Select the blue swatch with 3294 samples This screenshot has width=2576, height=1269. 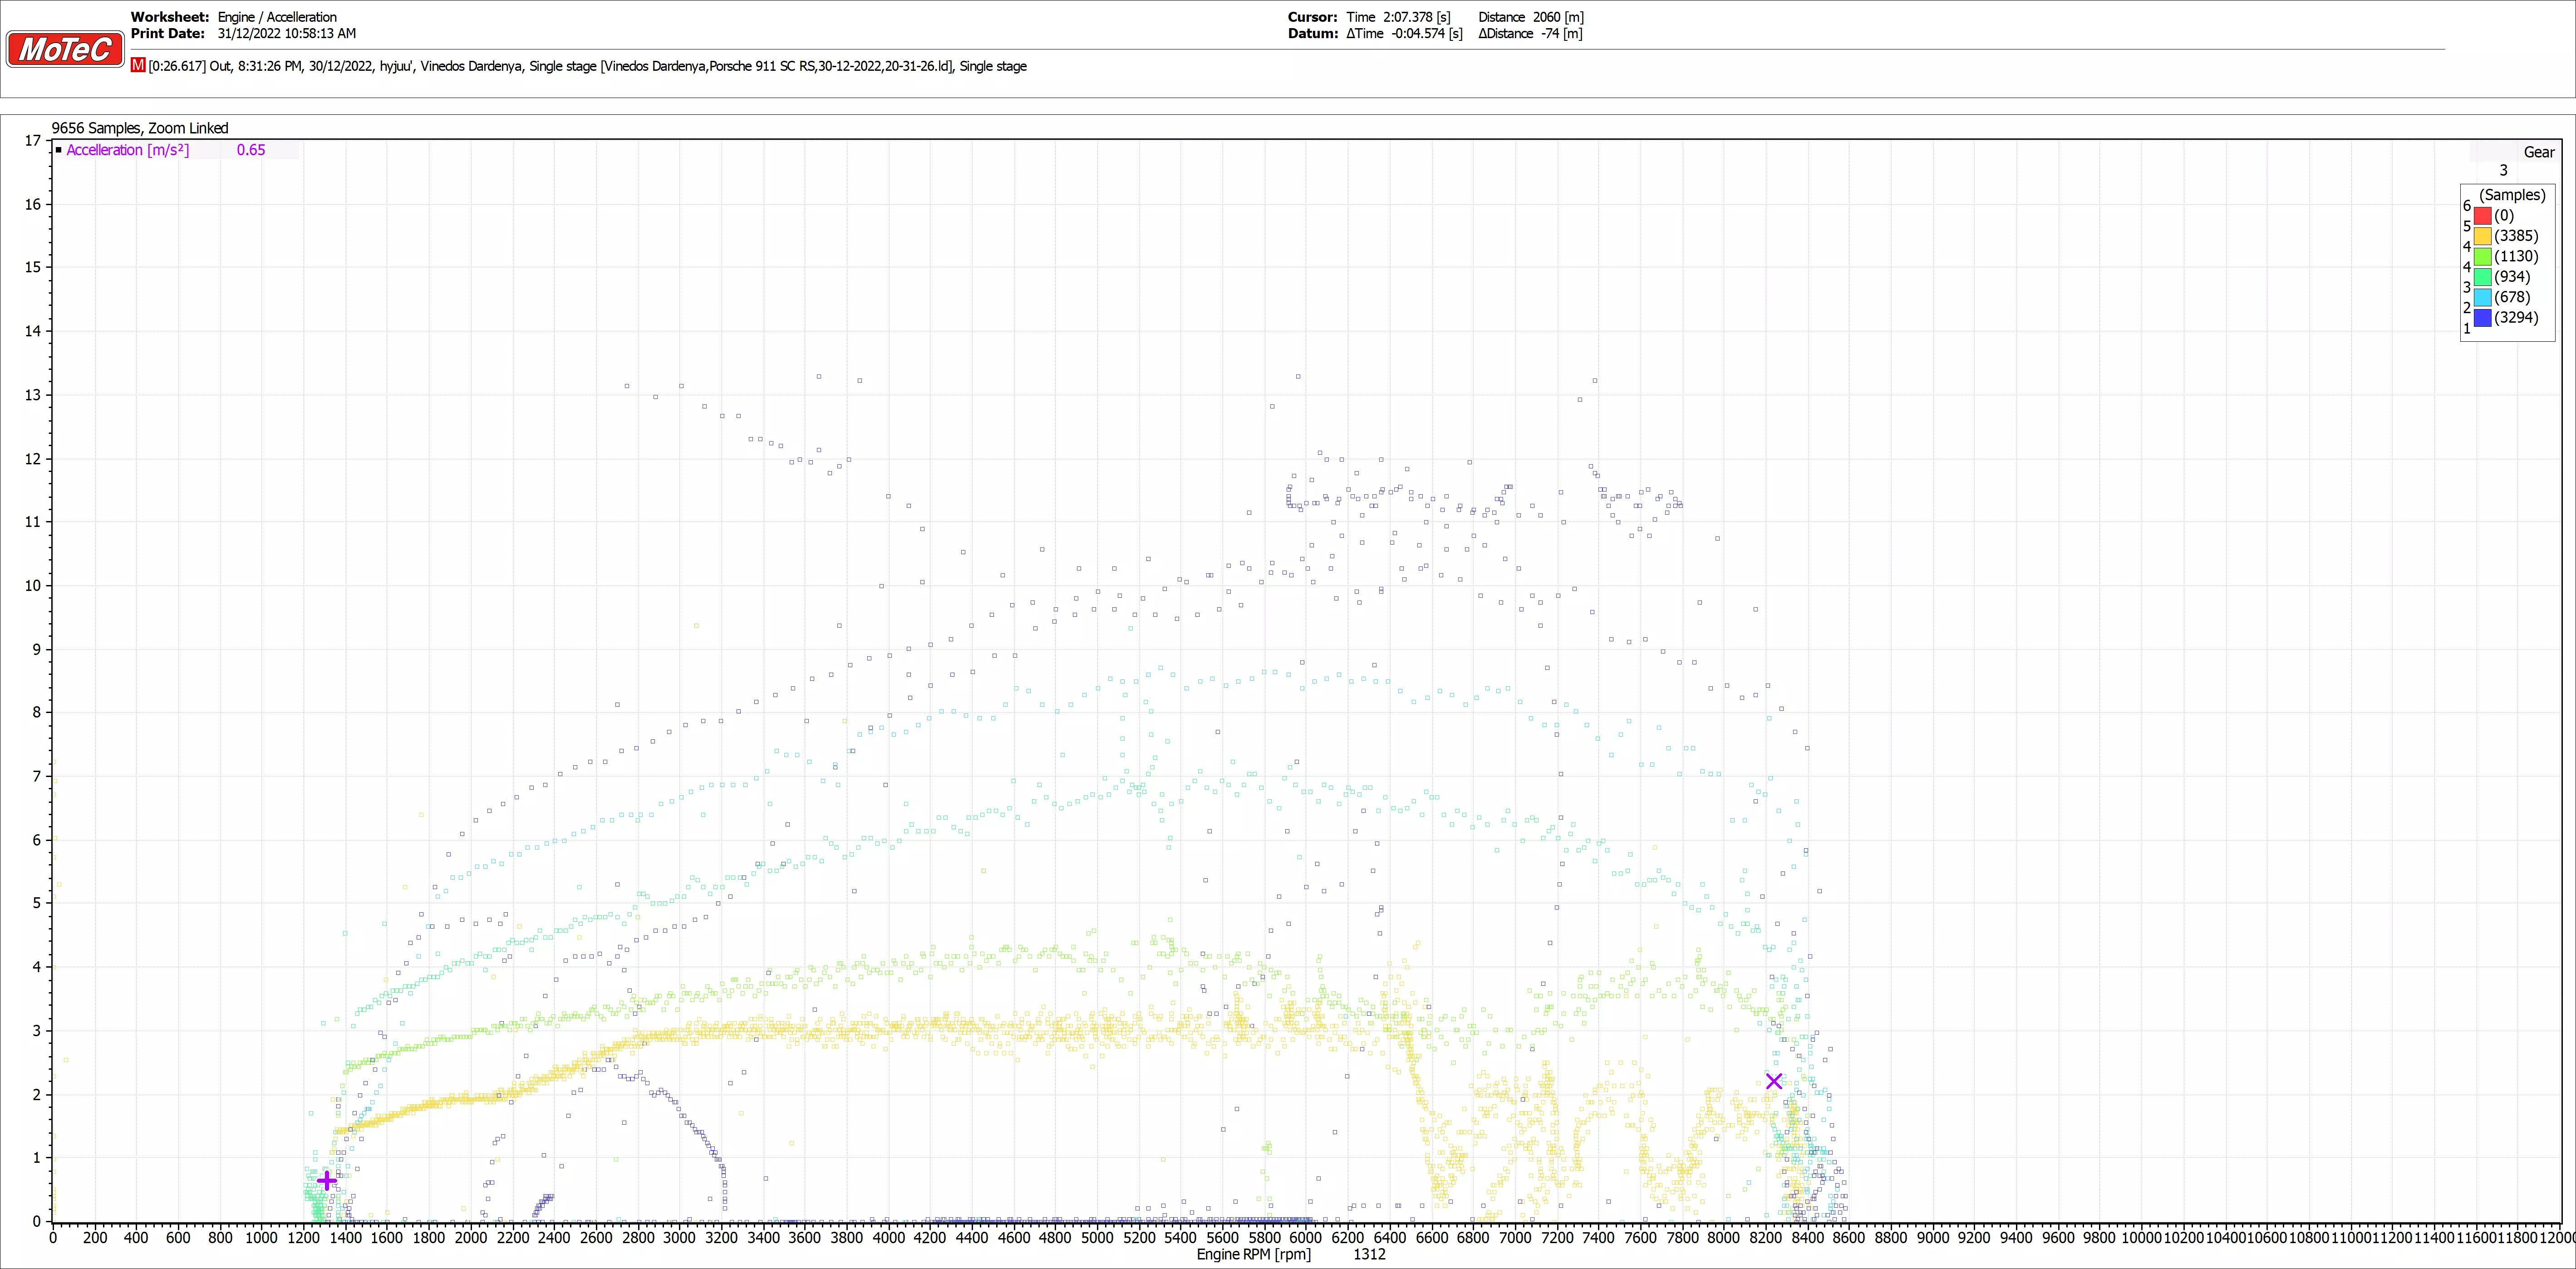coord(2482,318)
